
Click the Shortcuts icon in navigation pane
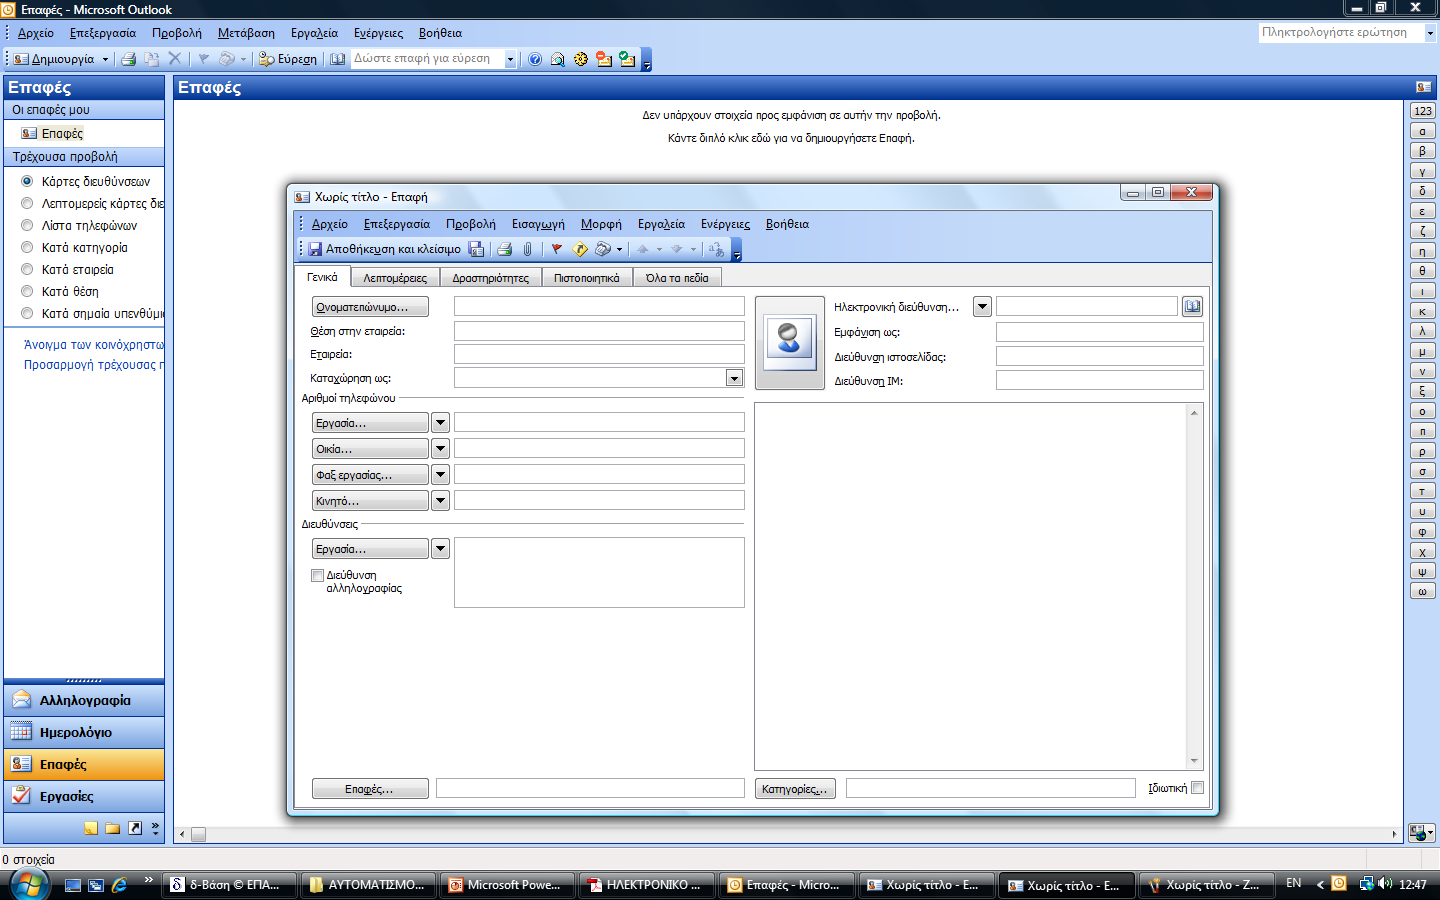click(135, 828)
